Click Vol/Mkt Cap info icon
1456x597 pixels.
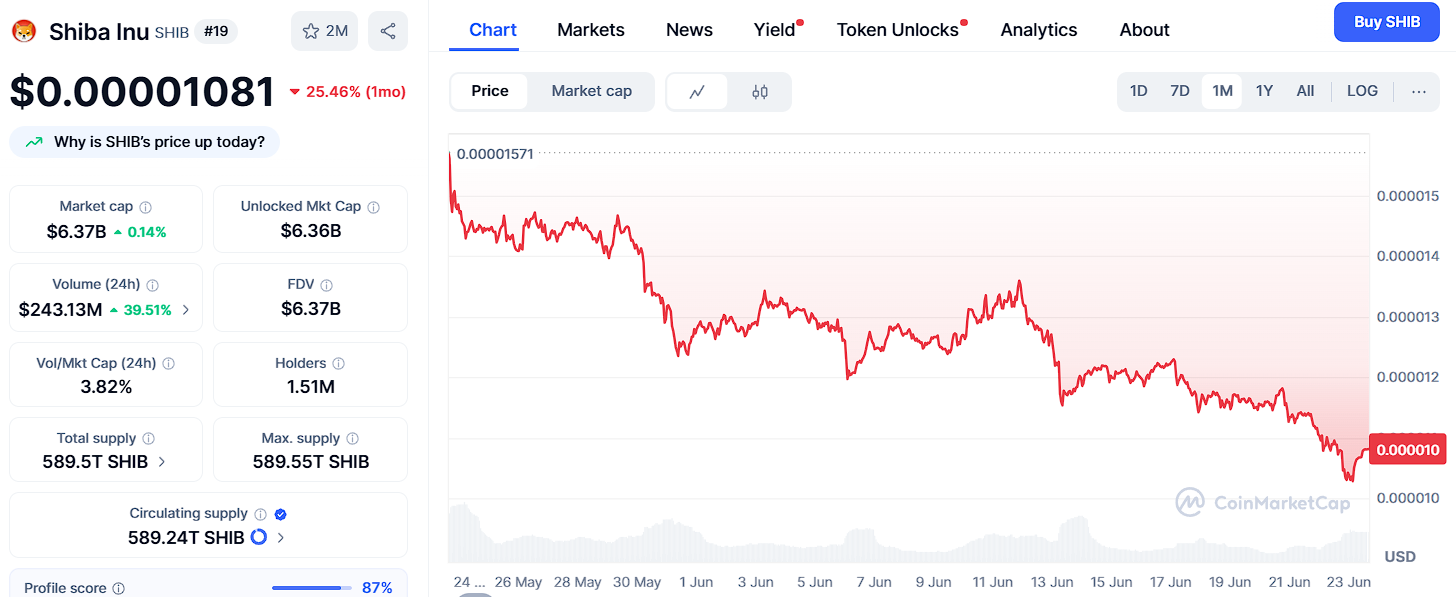169,364
